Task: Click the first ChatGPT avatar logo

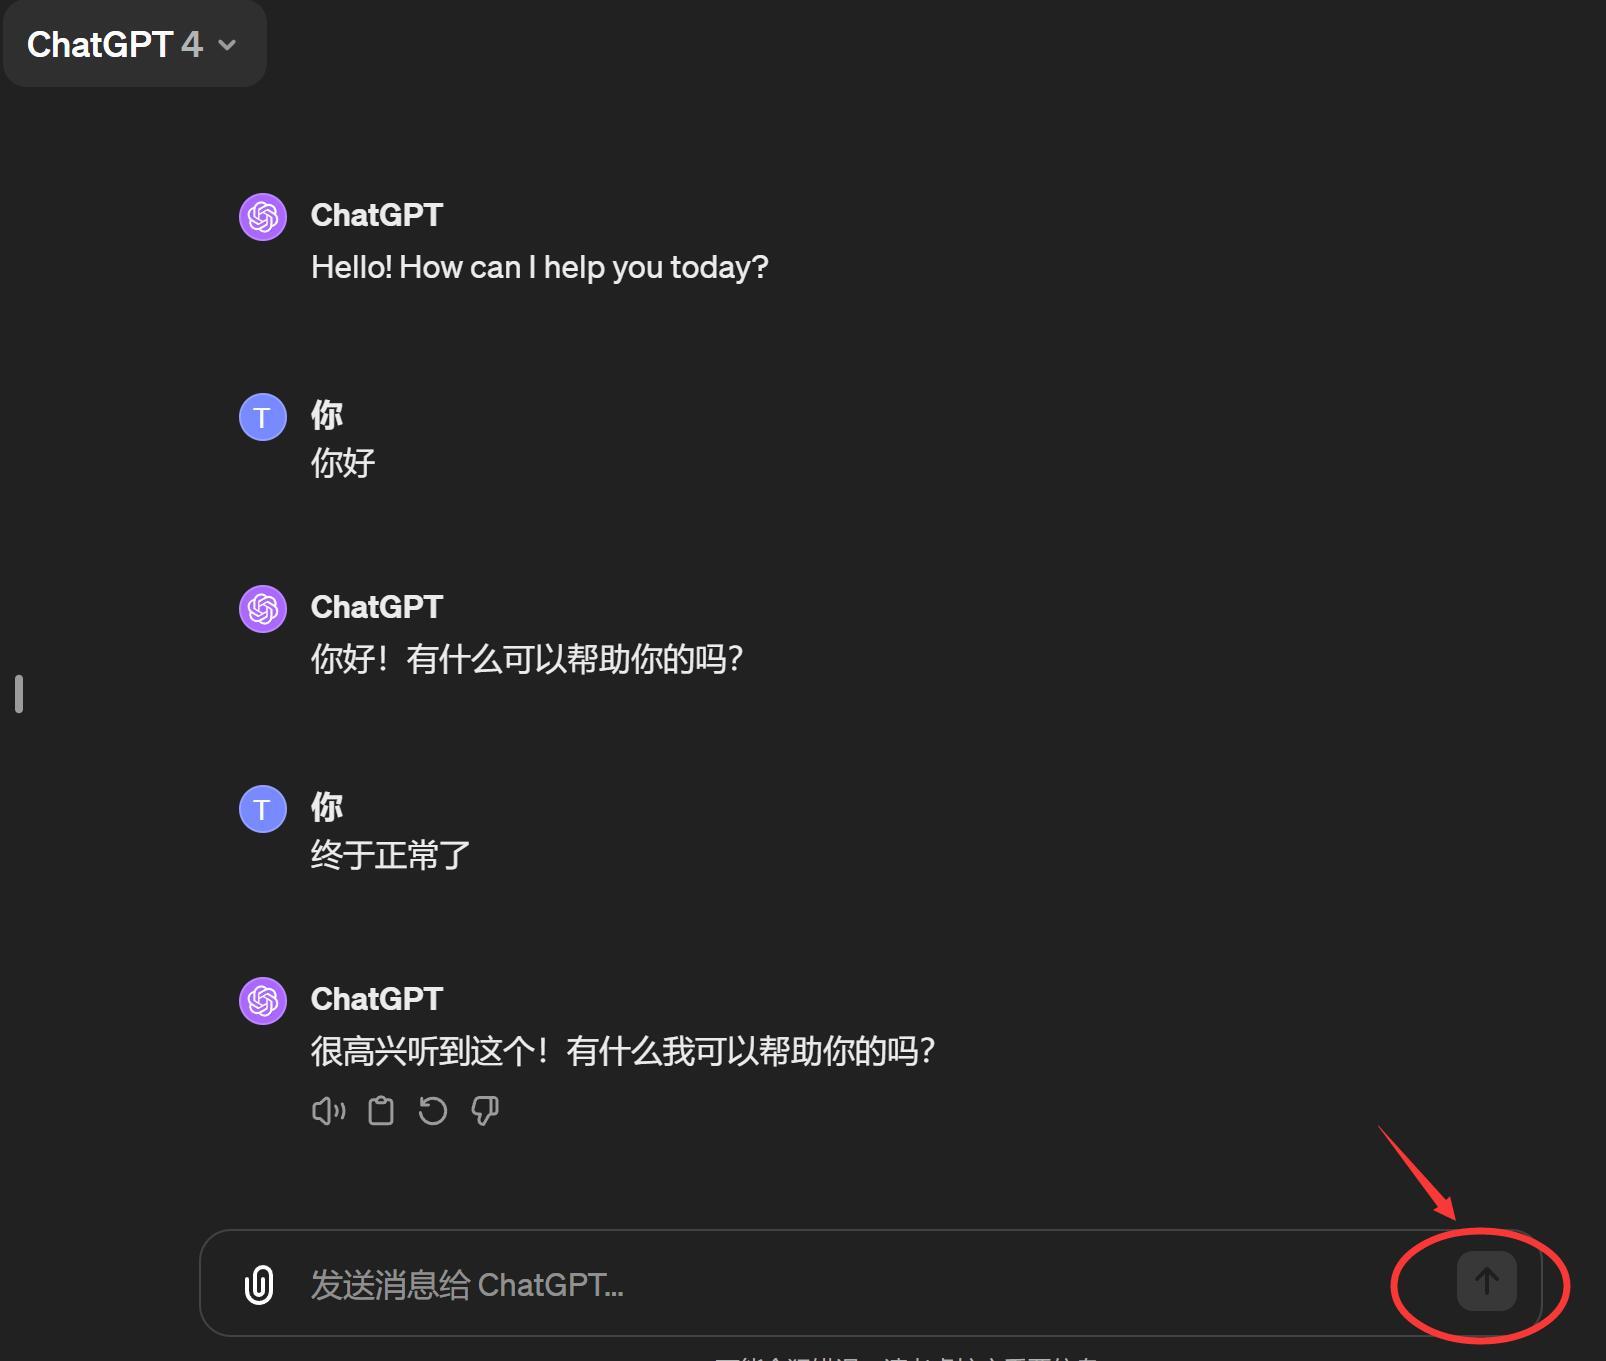Action: coord(263,217)
